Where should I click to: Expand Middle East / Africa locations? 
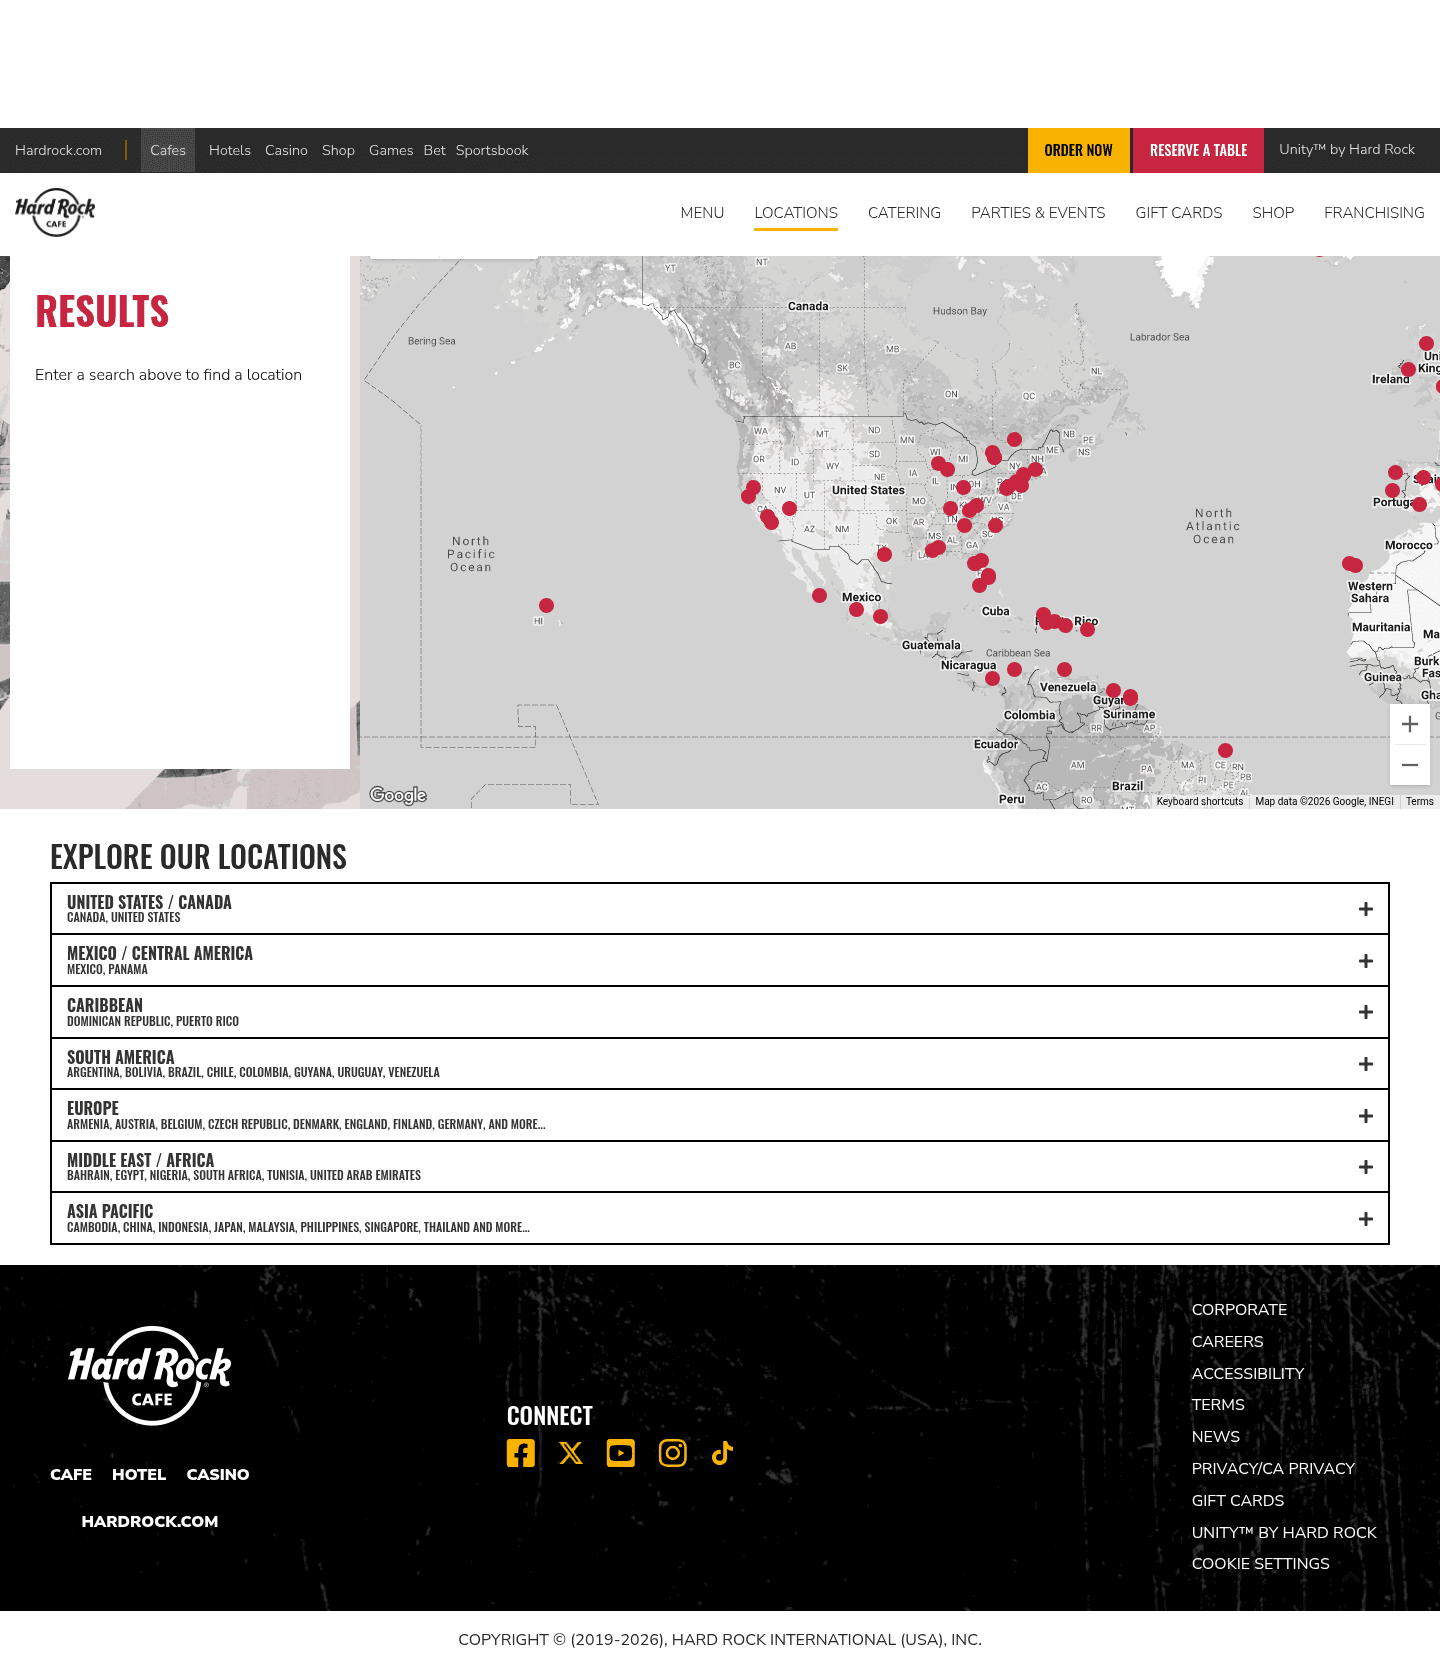click(x=720, y=1167)
